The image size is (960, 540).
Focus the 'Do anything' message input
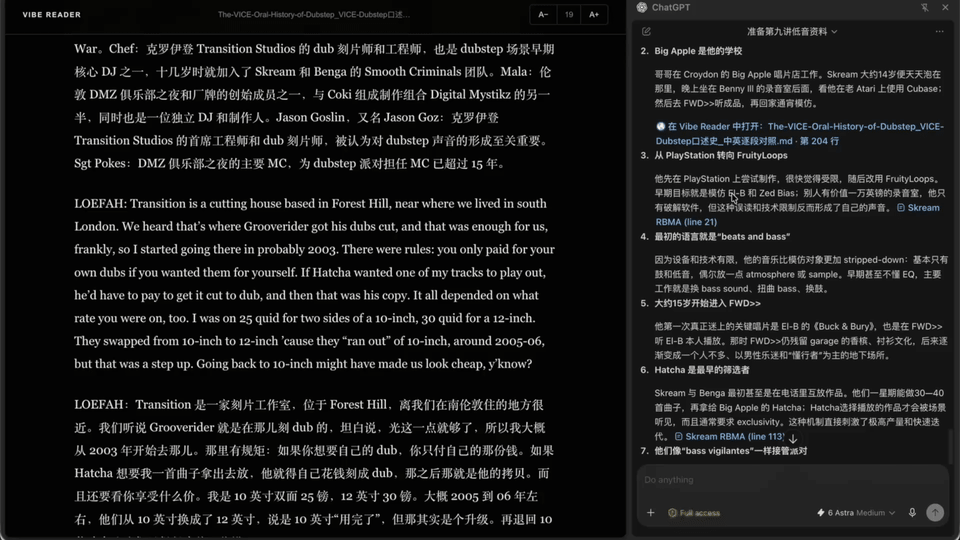click(x=792, y=480)
